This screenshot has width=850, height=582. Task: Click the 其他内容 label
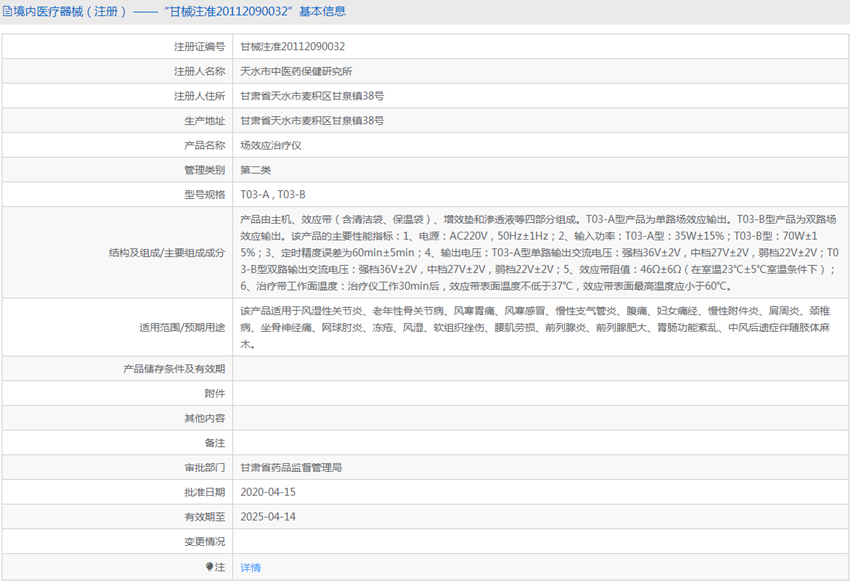point(204,418)
